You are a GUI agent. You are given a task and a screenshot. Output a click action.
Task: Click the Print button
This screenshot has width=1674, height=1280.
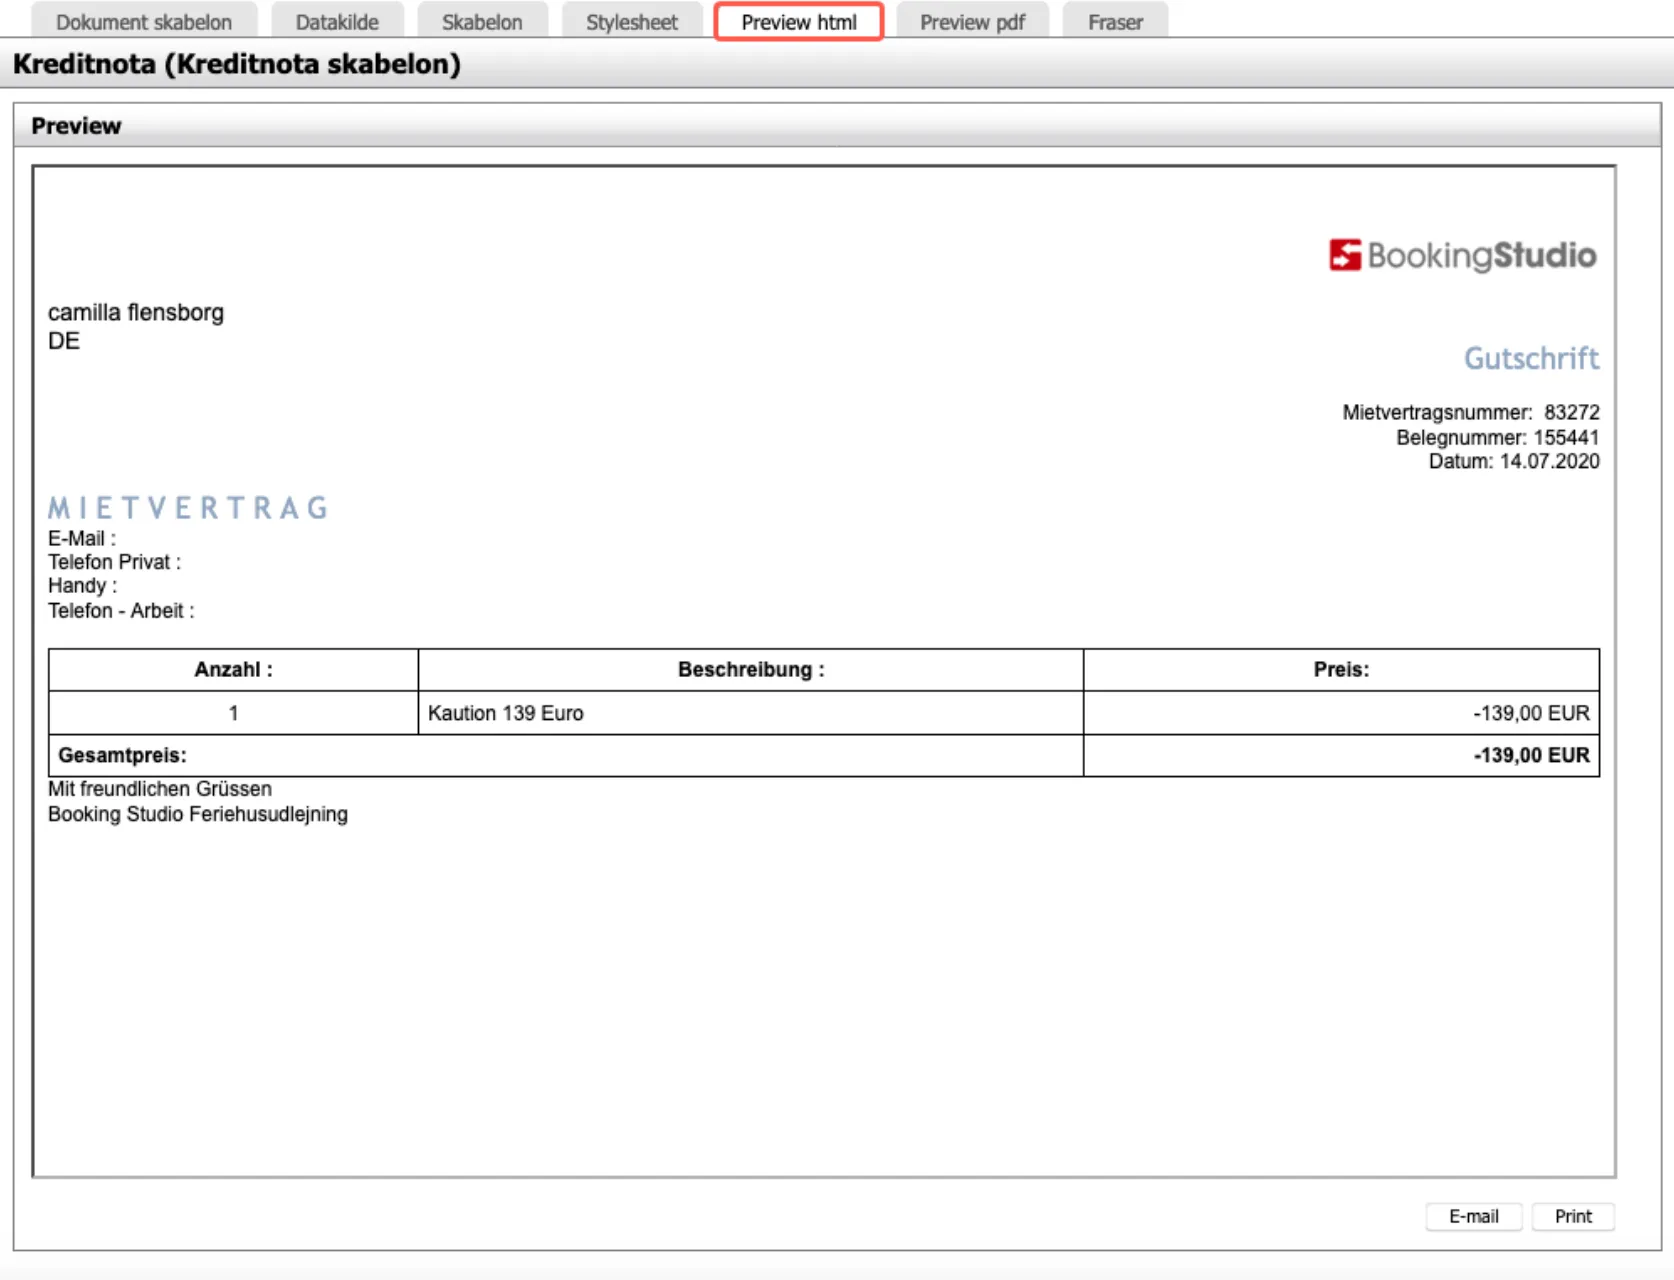click(1572, 1216)
